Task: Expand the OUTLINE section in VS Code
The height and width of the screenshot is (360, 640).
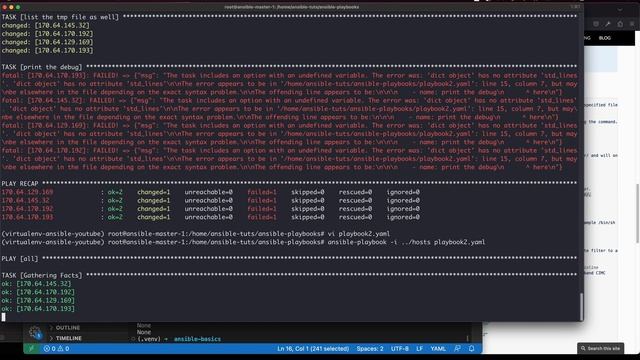Action: pyautogui.click(x=65, y=328)
